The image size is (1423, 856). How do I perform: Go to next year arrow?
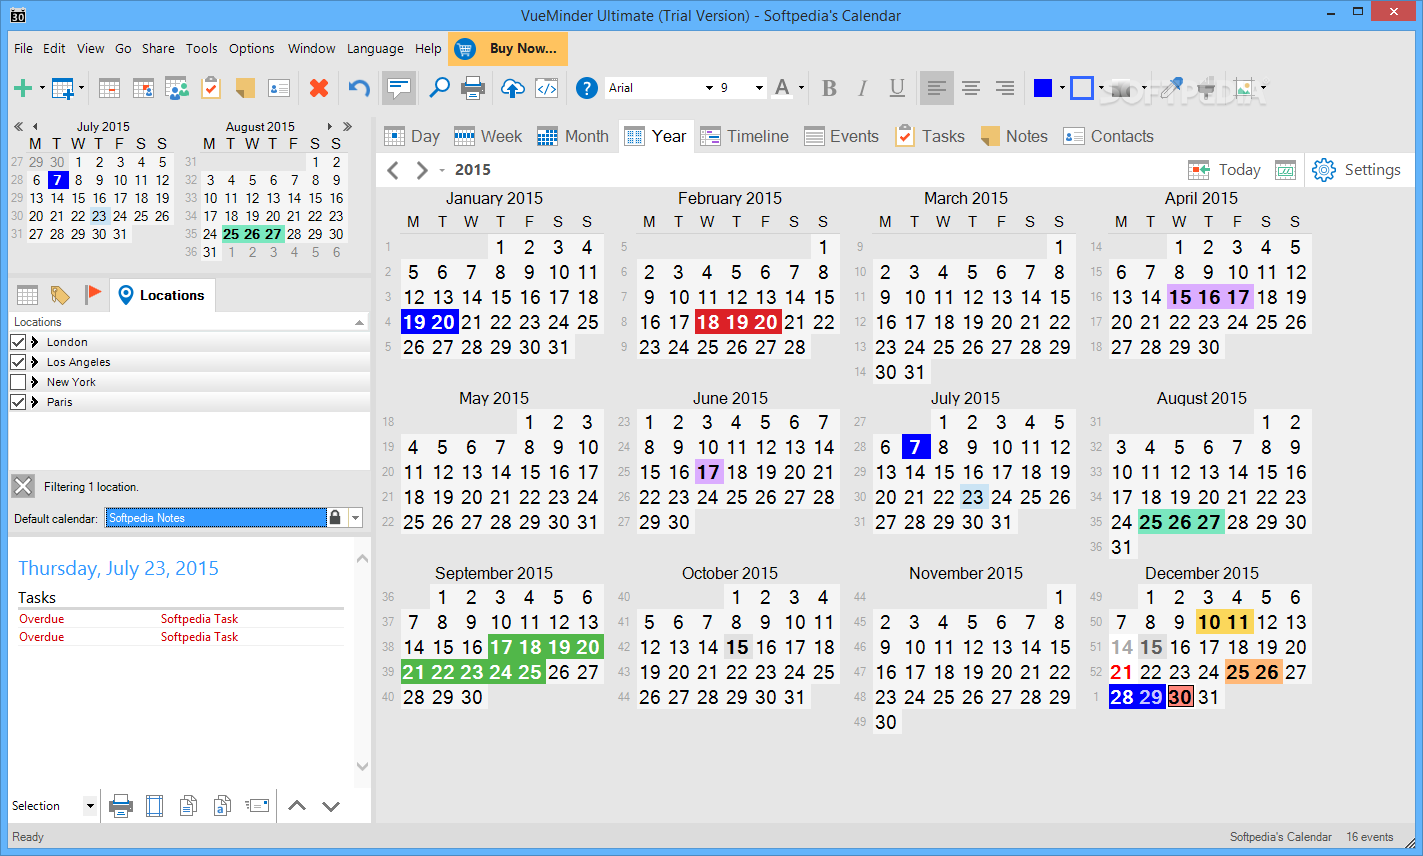click(422, 170)
